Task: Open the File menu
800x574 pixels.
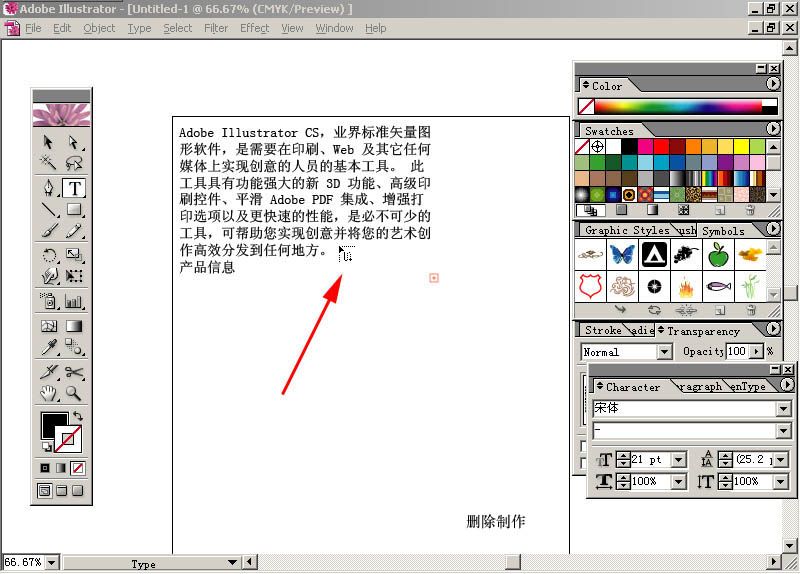Action: [33, 29]
